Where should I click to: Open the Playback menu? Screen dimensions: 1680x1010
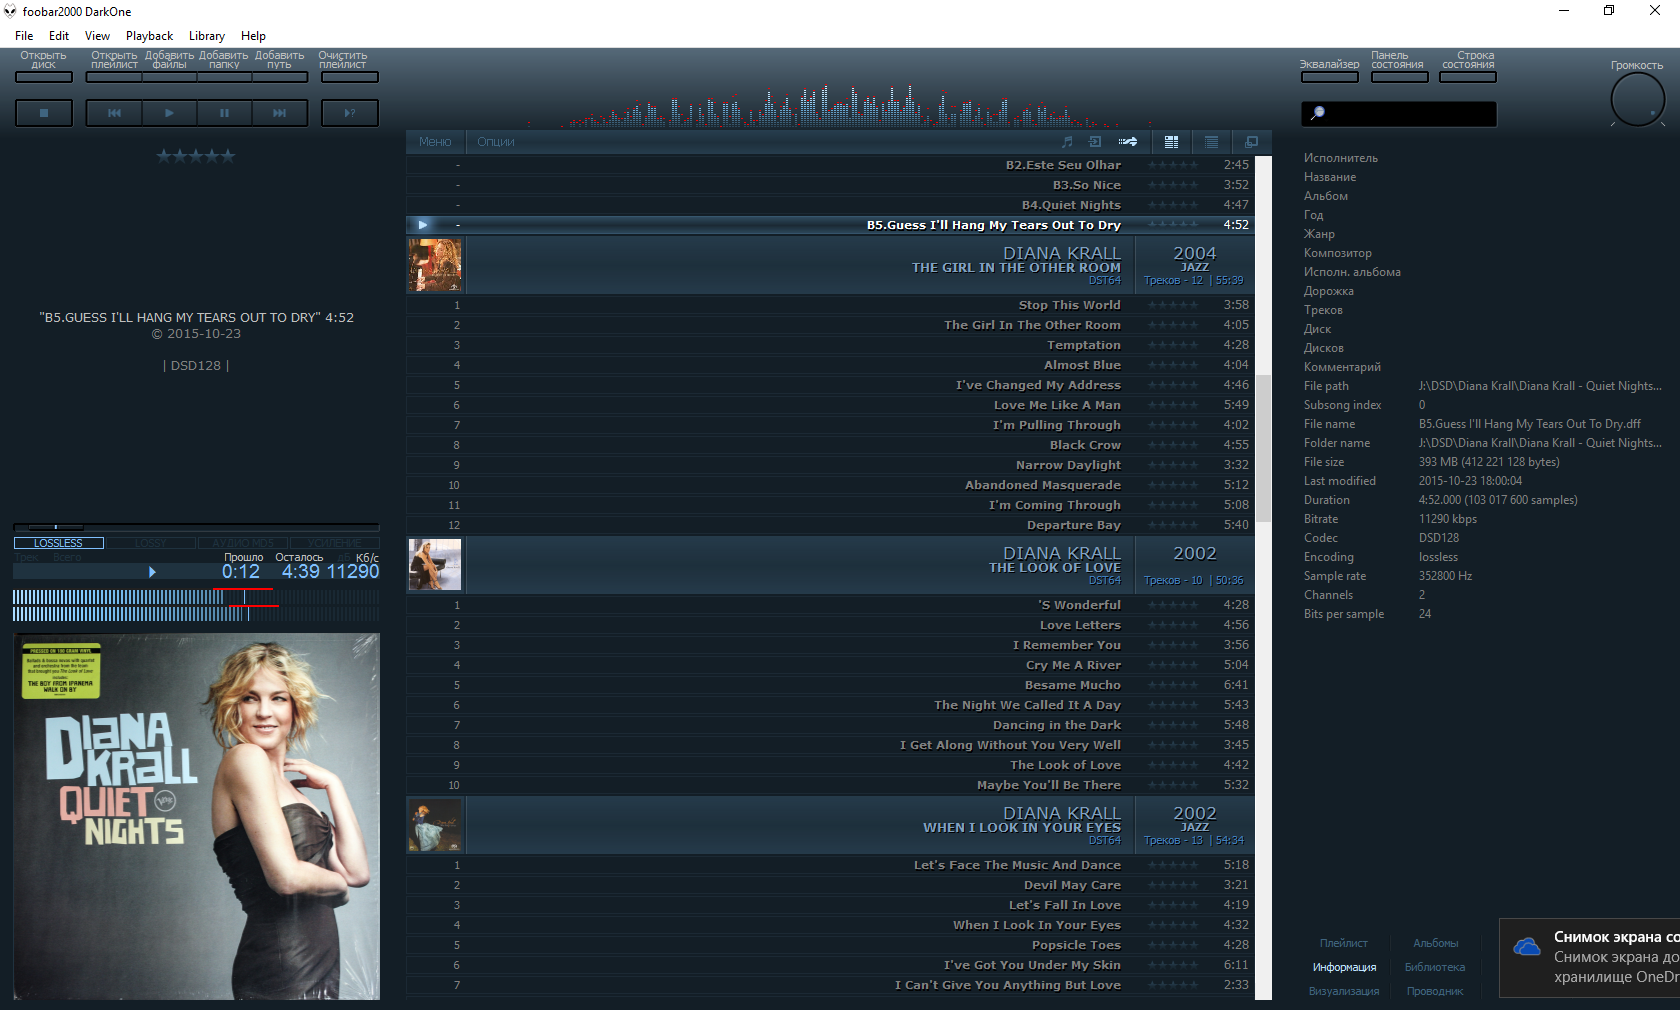[x=149, y=36]
